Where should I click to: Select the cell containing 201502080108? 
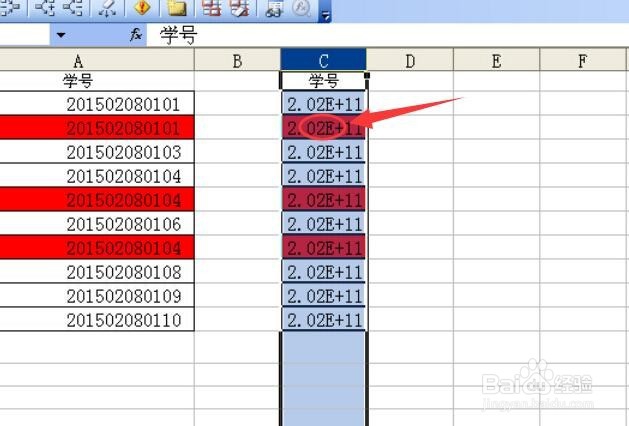click(x=97, y=272)
